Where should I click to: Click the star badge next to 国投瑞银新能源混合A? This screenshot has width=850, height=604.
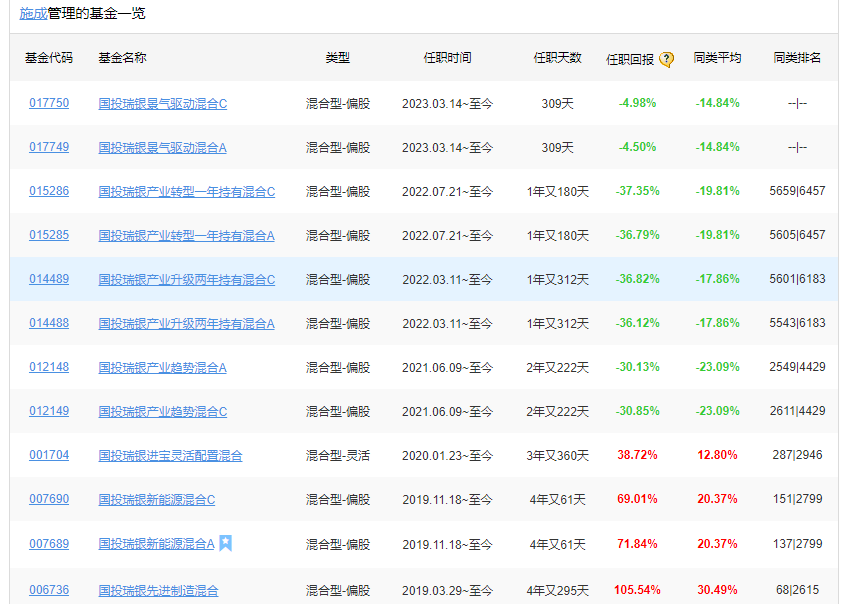(226, 543)
